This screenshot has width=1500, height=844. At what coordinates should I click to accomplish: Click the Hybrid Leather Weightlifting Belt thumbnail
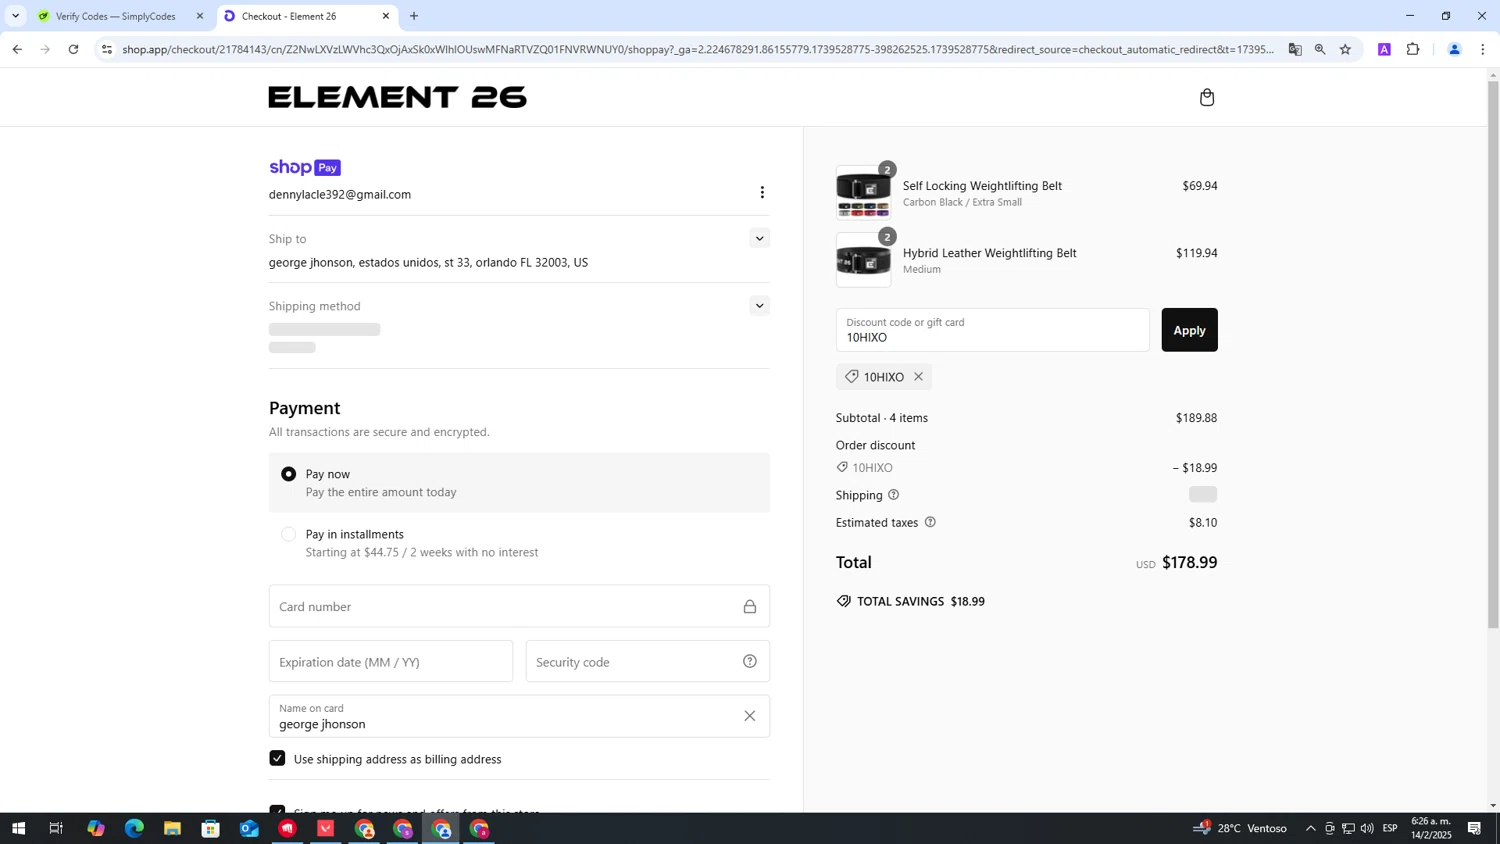pos(863,260)
